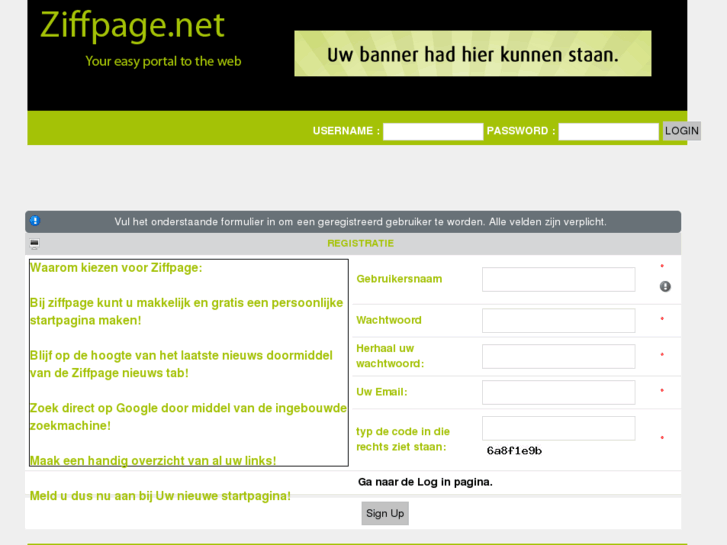727x545 pixels.
Task: Click the 'Zoek direct op Google' paragraph
Action: [188, 417]
